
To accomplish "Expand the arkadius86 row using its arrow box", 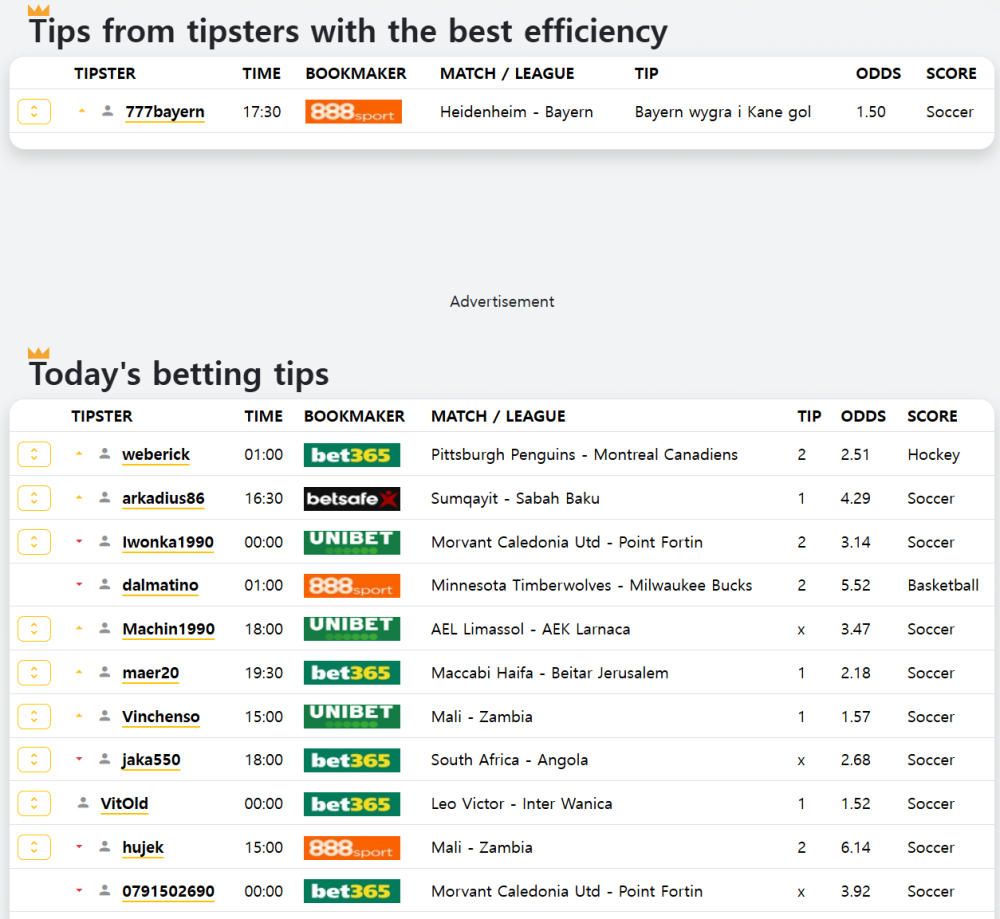I will (x=34, y=498).
